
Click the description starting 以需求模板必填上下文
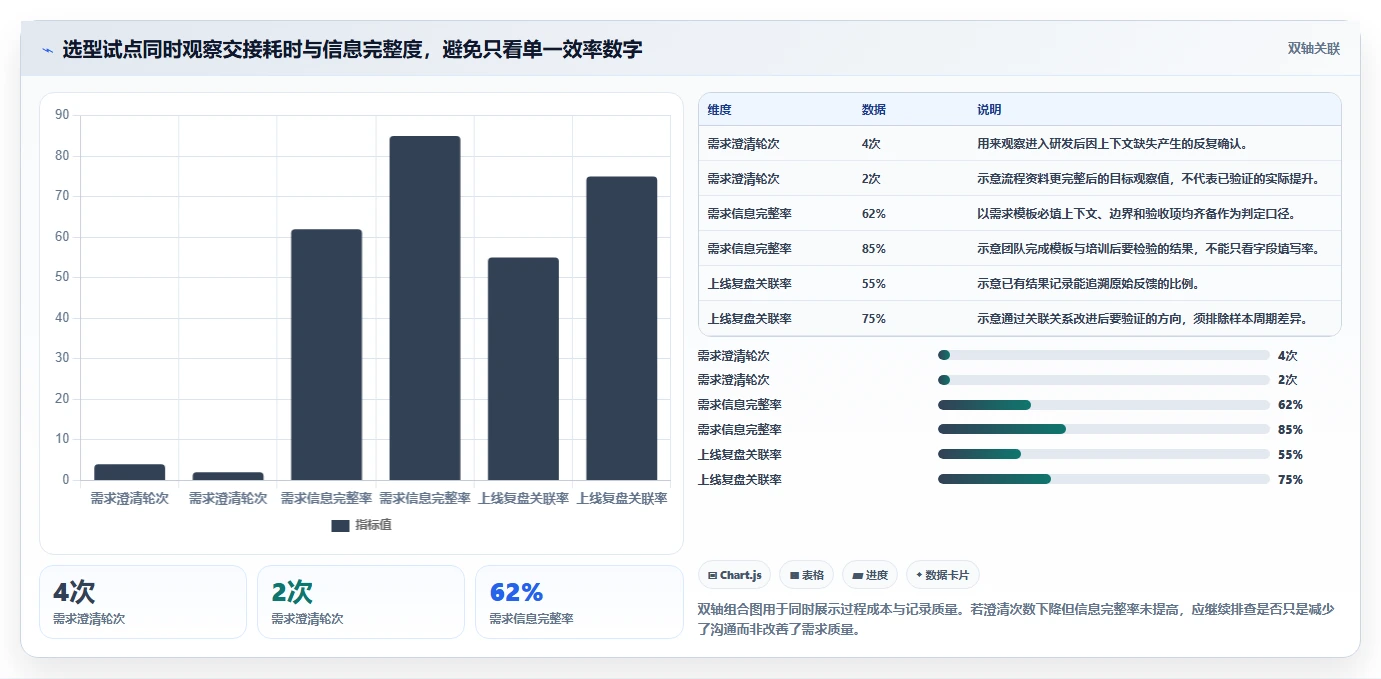[1136, 214]
